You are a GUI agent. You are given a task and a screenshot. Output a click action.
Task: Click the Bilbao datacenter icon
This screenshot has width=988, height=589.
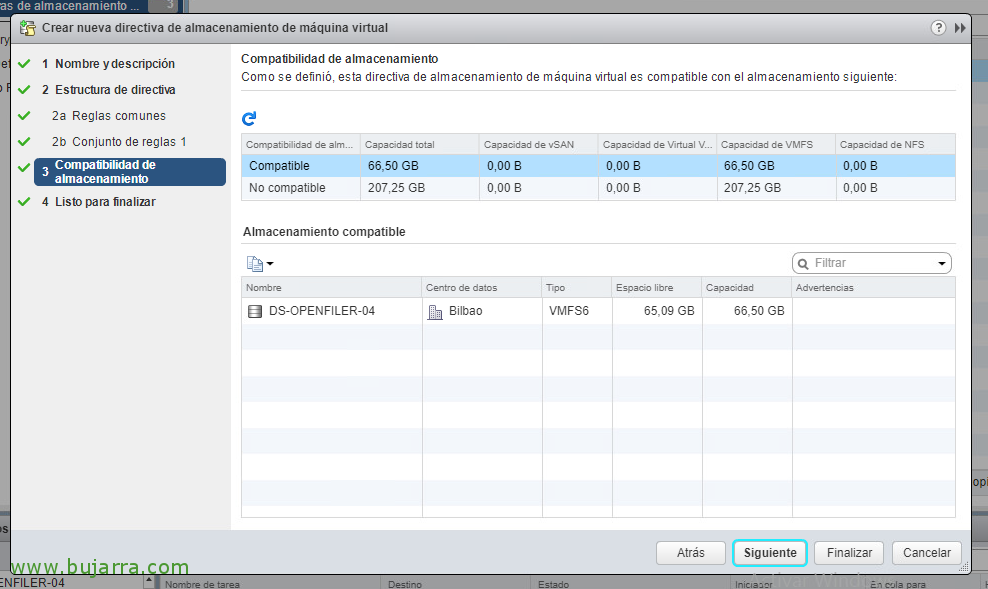(435, 311)
